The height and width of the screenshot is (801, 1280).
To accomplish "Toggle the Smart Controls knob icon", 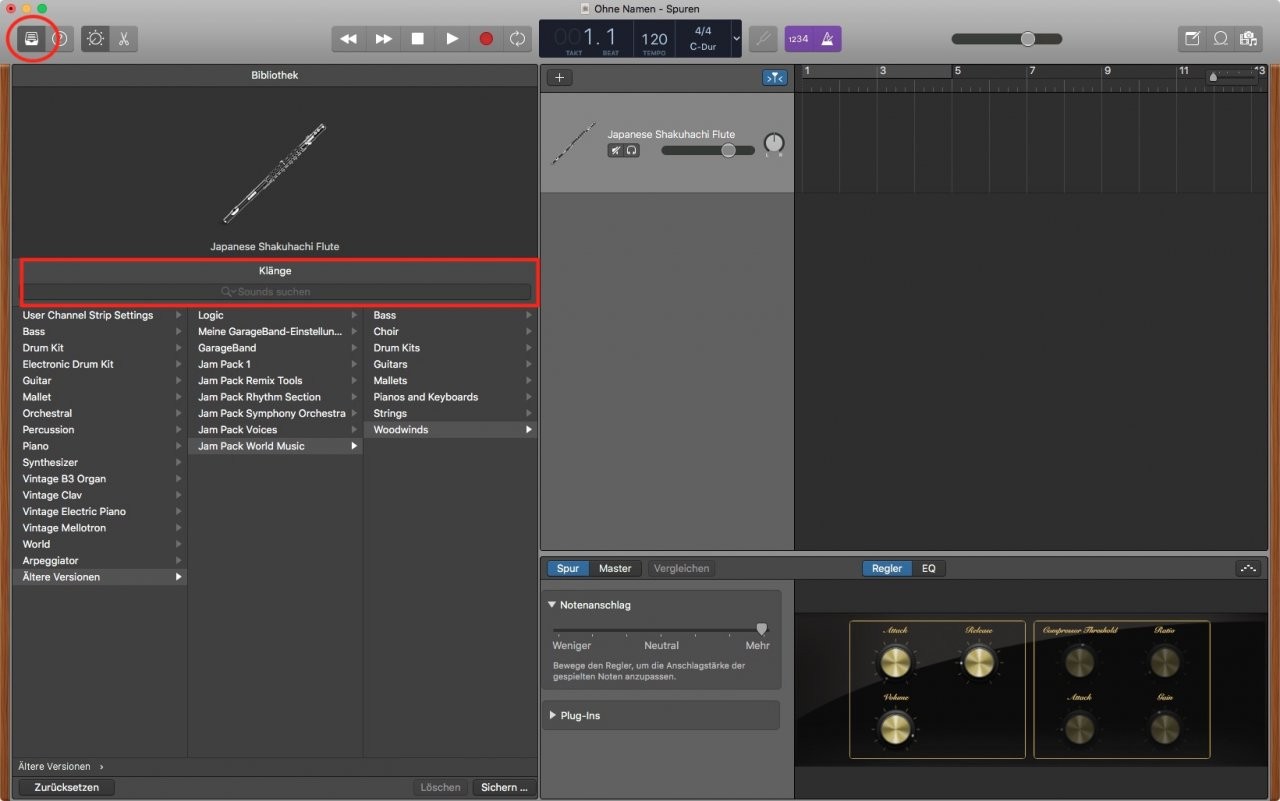I will (x=95, y=39).
